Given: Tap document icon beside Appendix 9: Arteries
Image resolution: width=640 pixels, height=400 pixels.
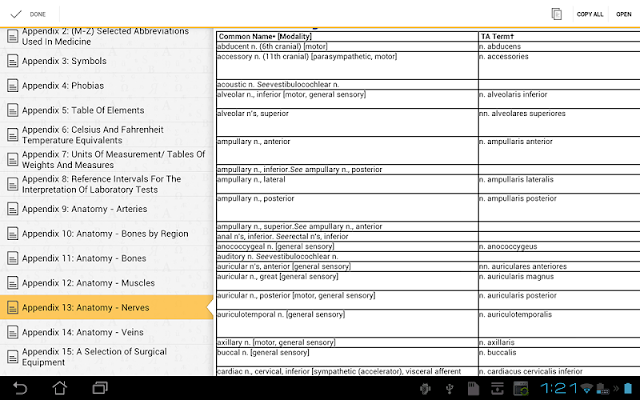Looking at the screenshot, I should click(13, 209).
